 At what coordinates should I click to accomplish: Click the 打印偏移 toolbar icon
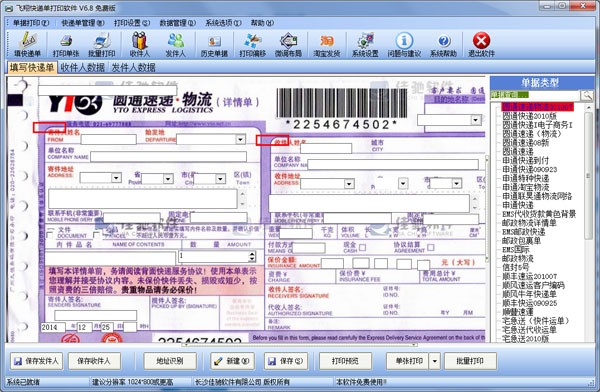click(253, 44)
